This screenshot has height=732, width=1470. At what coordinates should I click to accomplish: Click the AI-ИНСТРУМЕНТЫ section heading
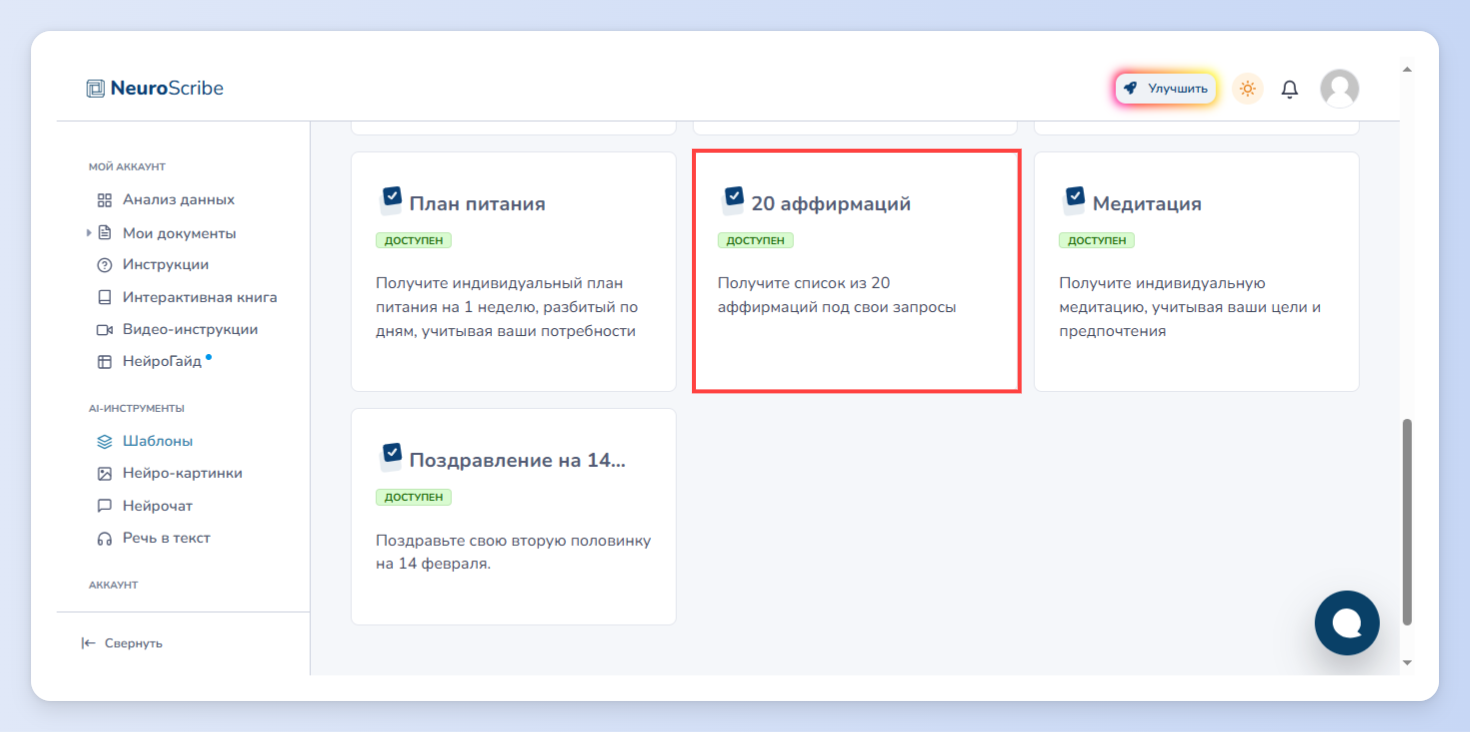pos(136,408)
